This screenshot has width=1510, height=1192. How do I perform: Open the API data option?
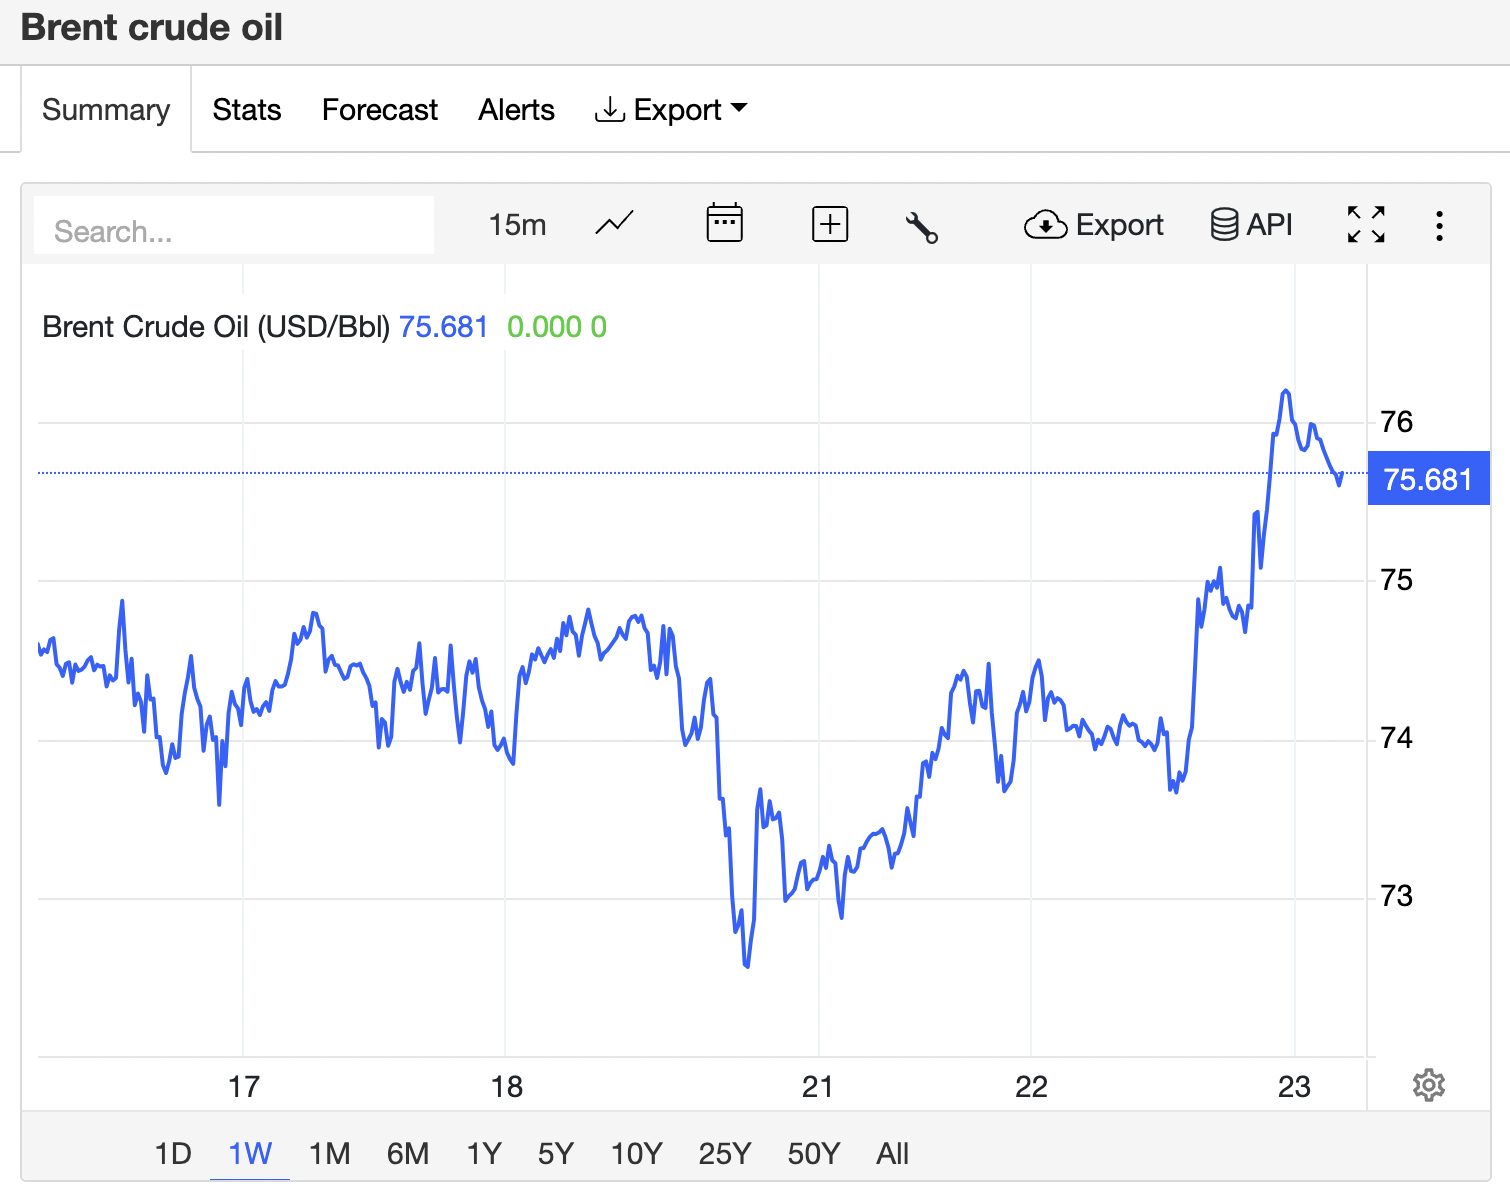(x=1251, y=224)
